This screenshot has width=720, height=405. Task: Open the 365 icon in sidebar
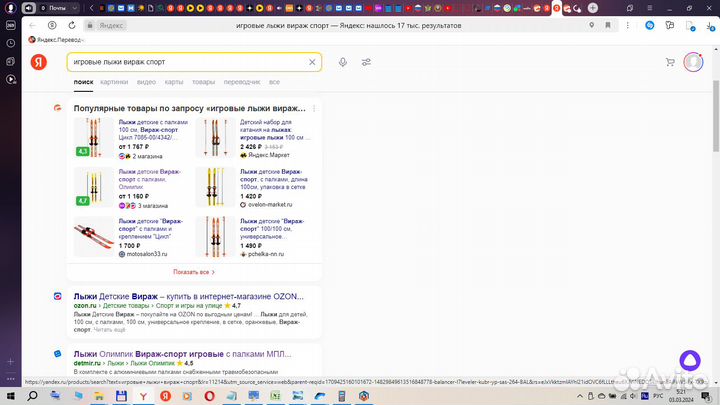point(10,25)
